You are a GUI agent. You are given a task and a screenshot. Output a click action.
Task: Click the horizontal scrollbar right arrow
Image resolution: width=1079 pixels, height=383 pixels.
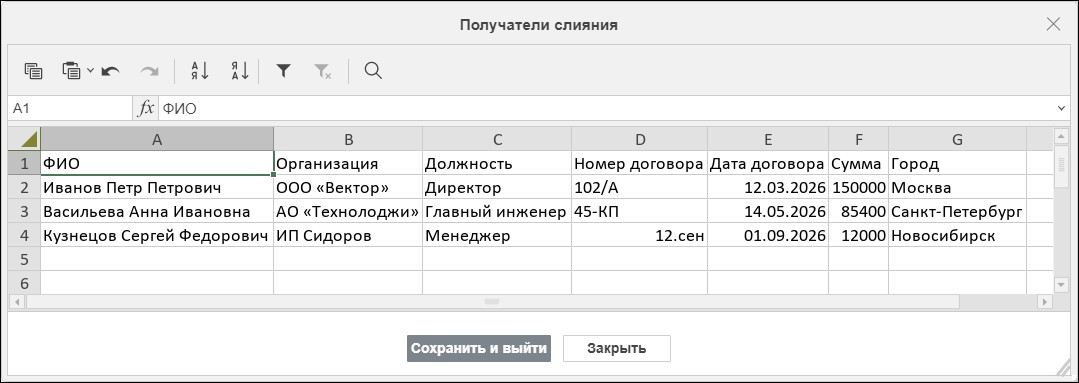1045,301
